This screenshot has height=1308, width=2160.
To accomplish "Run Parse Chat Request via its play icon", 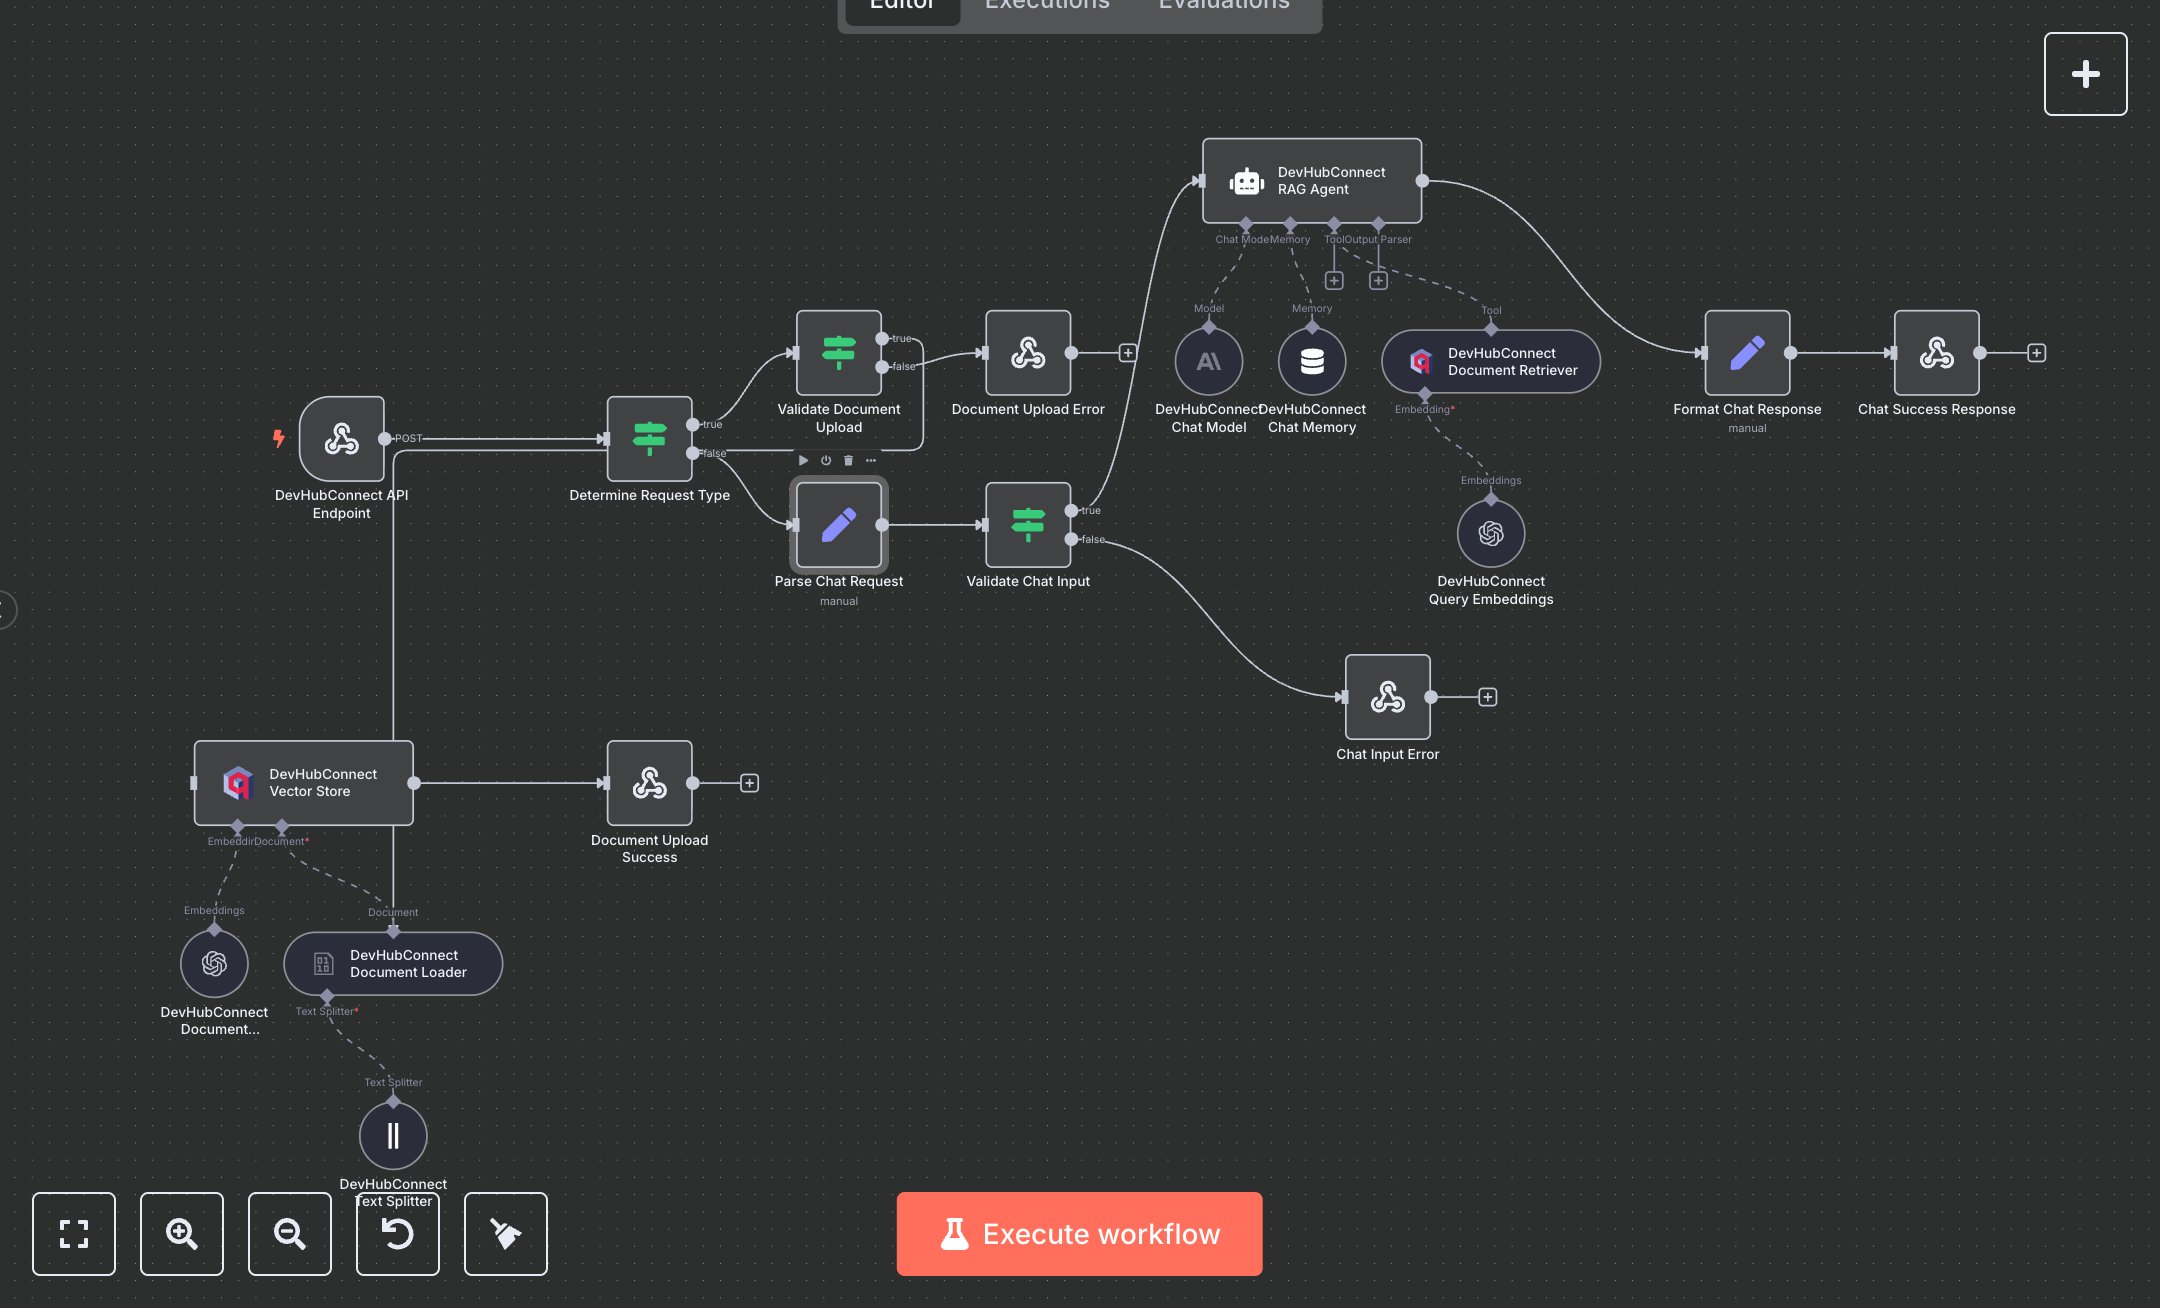I will pos(804,461).
